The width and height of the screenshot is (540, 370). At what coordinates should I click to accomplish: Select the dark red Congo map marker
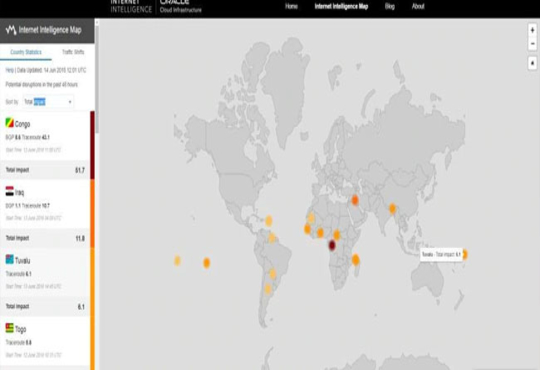point(332,245)
